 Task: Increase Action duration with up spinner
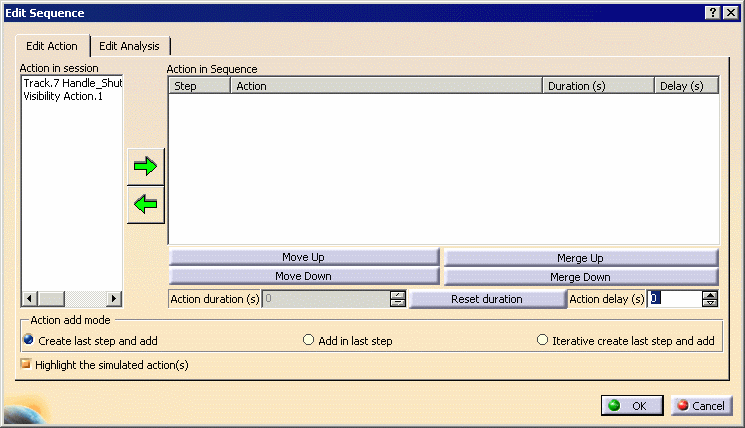pyautogui.click(x=398, y=295)
